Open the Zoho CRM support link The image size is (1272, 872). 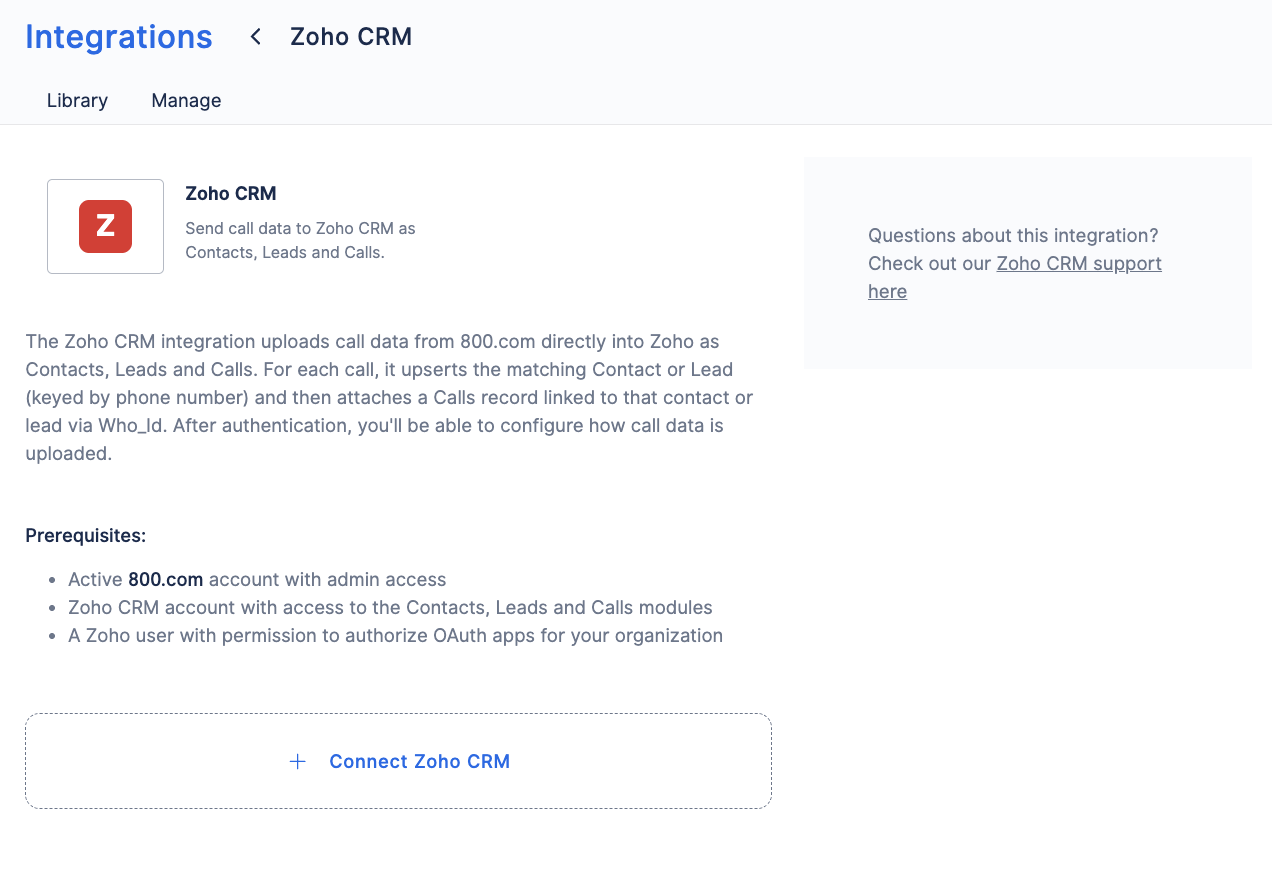pos(1079,264)
